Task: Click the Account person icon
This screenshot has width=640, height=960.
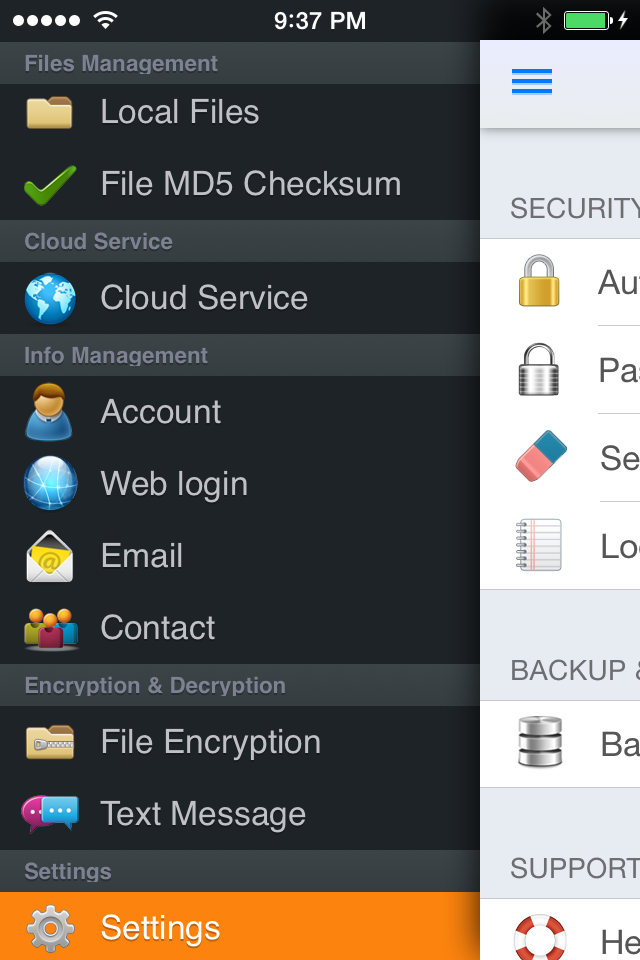Action: (49, 412)
